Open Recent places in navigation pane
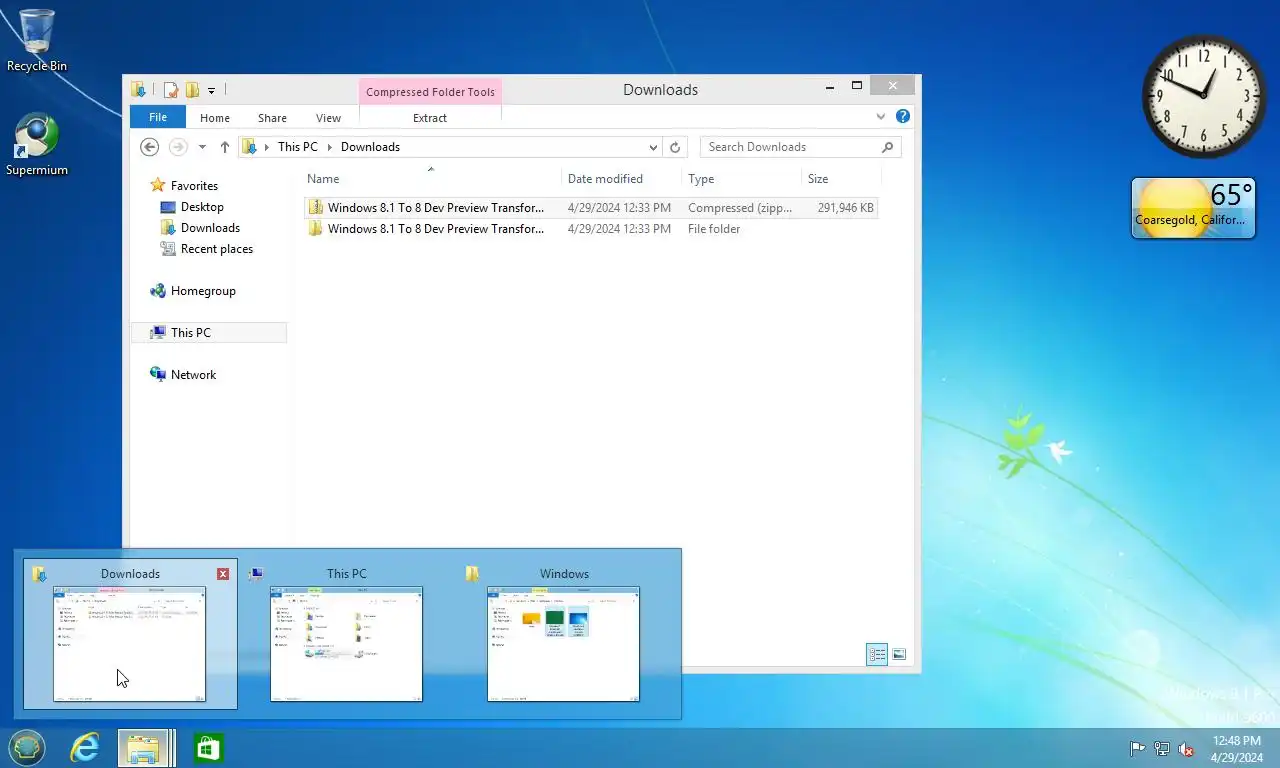1280x768 pixels. tap(217, 249)
